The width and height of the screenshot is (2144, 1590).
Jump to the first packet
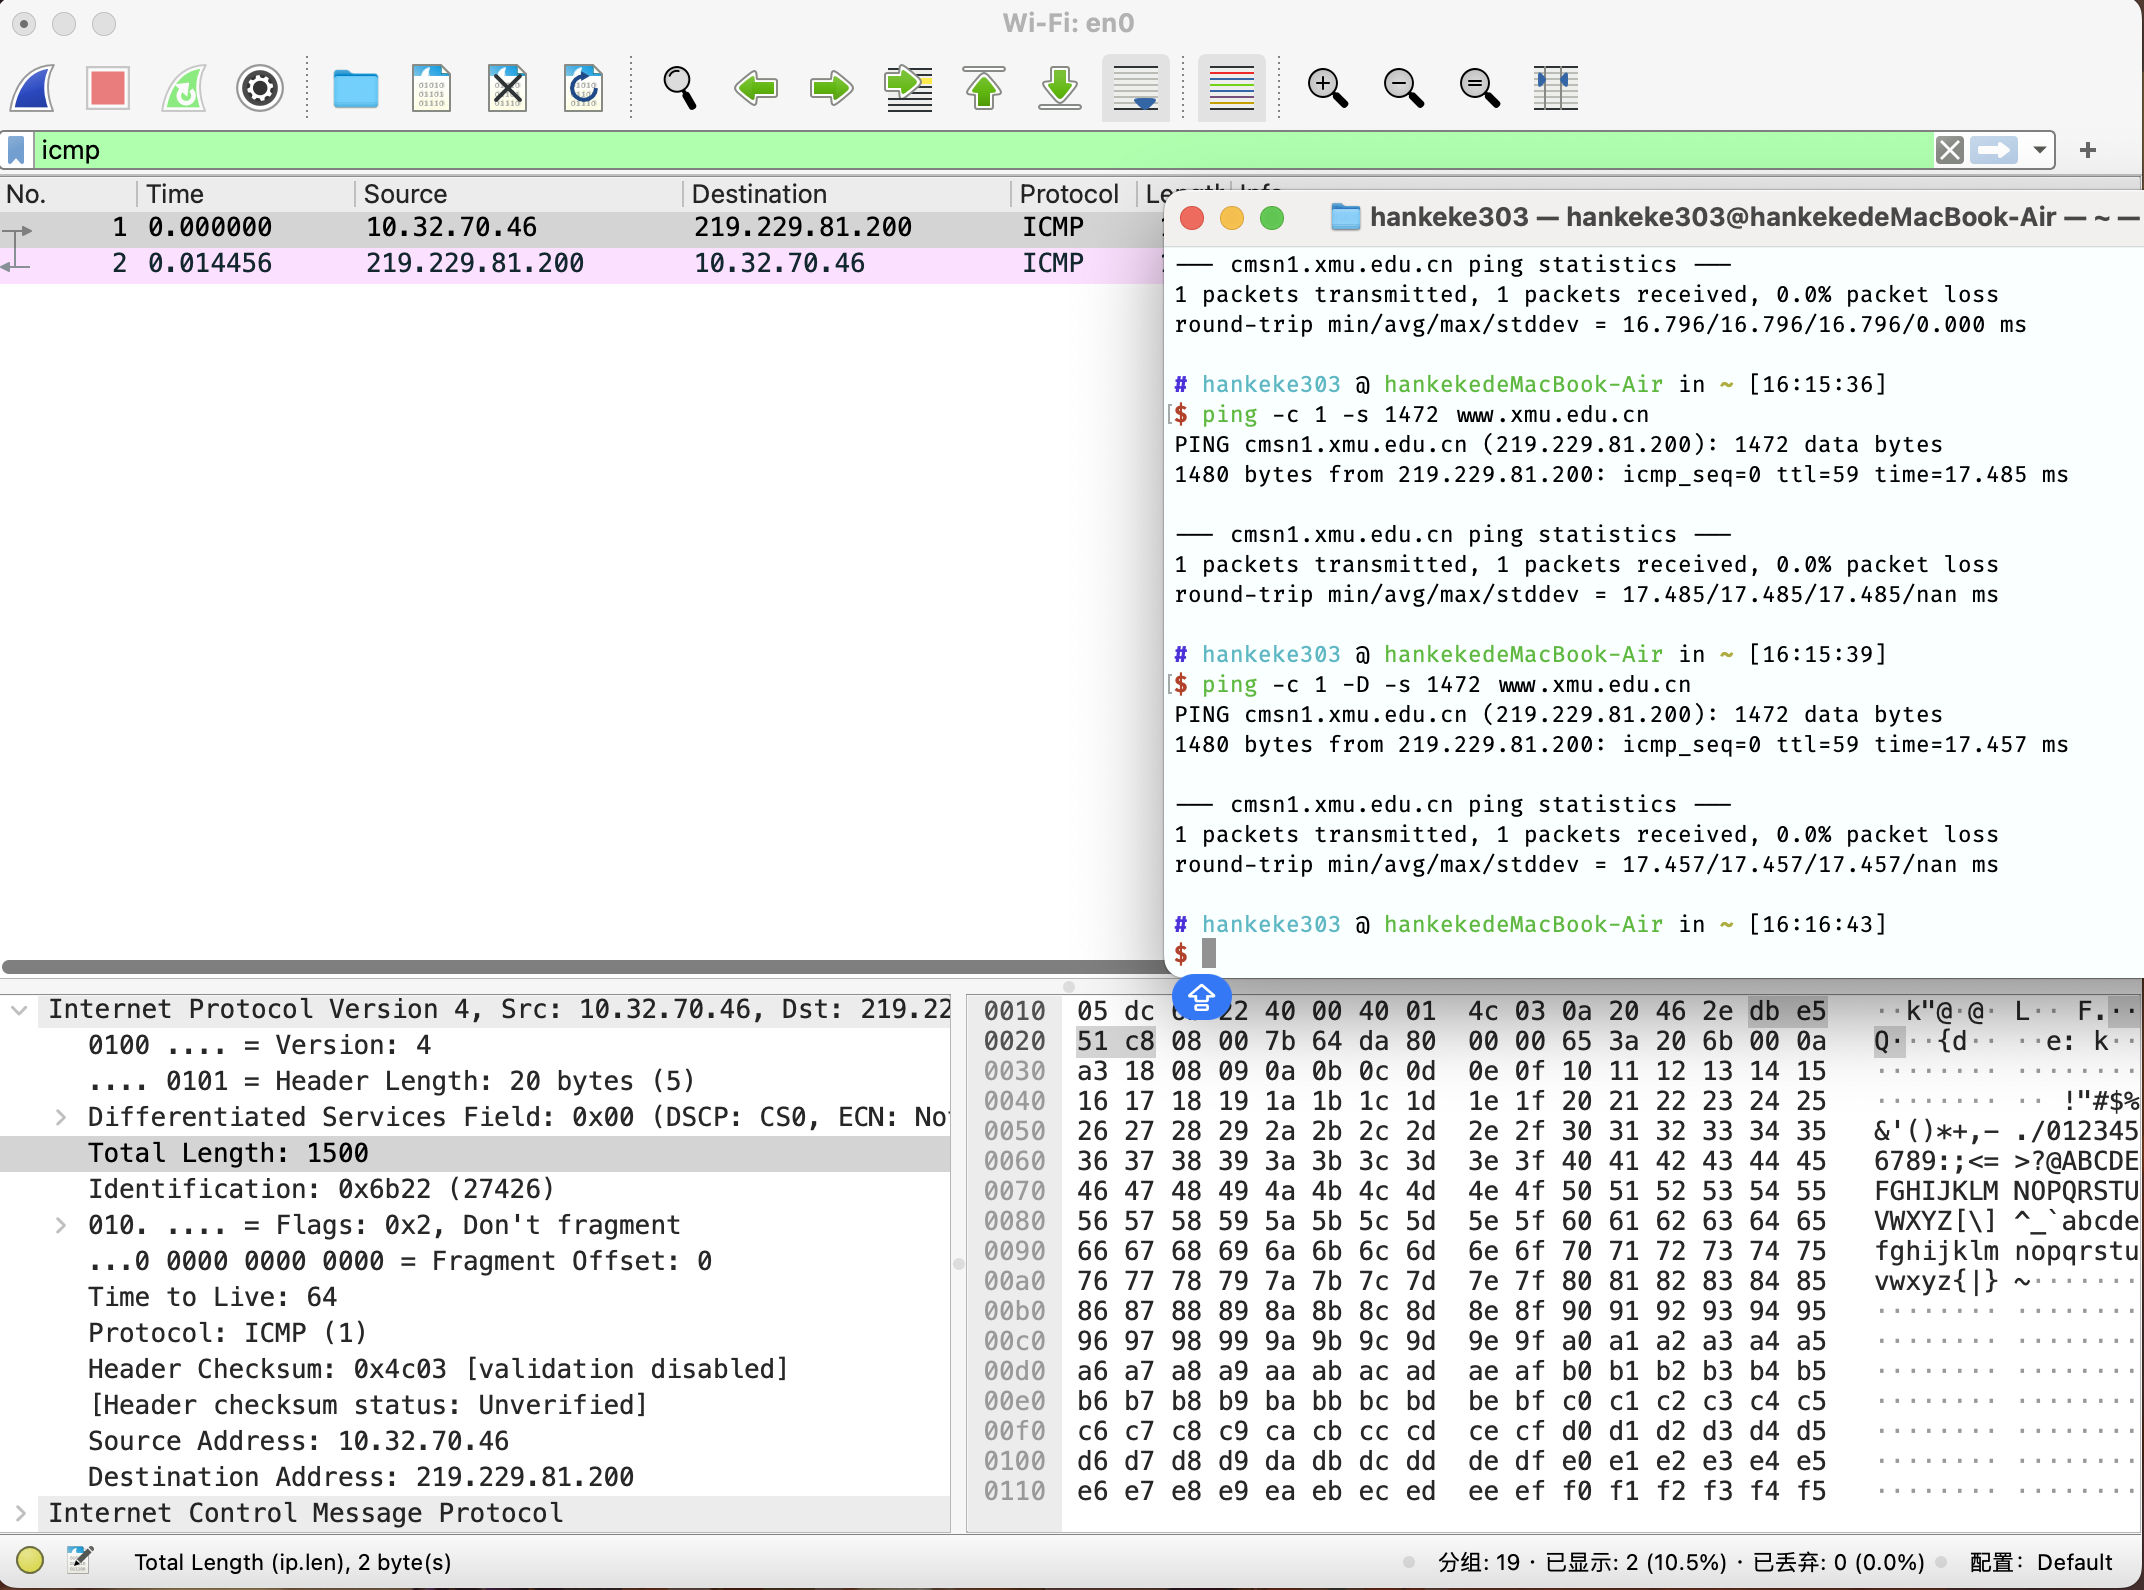984,88
